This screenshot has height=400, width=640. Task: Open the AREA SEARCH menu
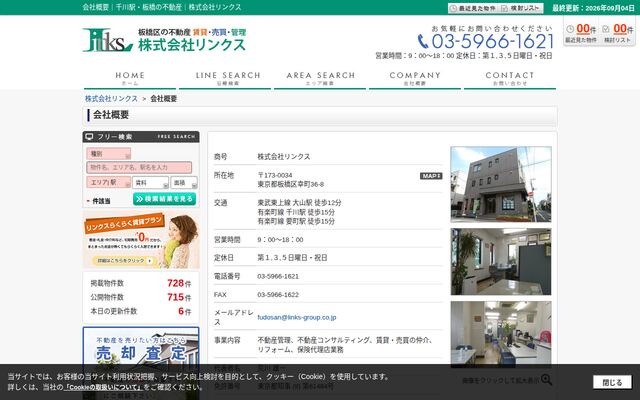tap(320, 78)
